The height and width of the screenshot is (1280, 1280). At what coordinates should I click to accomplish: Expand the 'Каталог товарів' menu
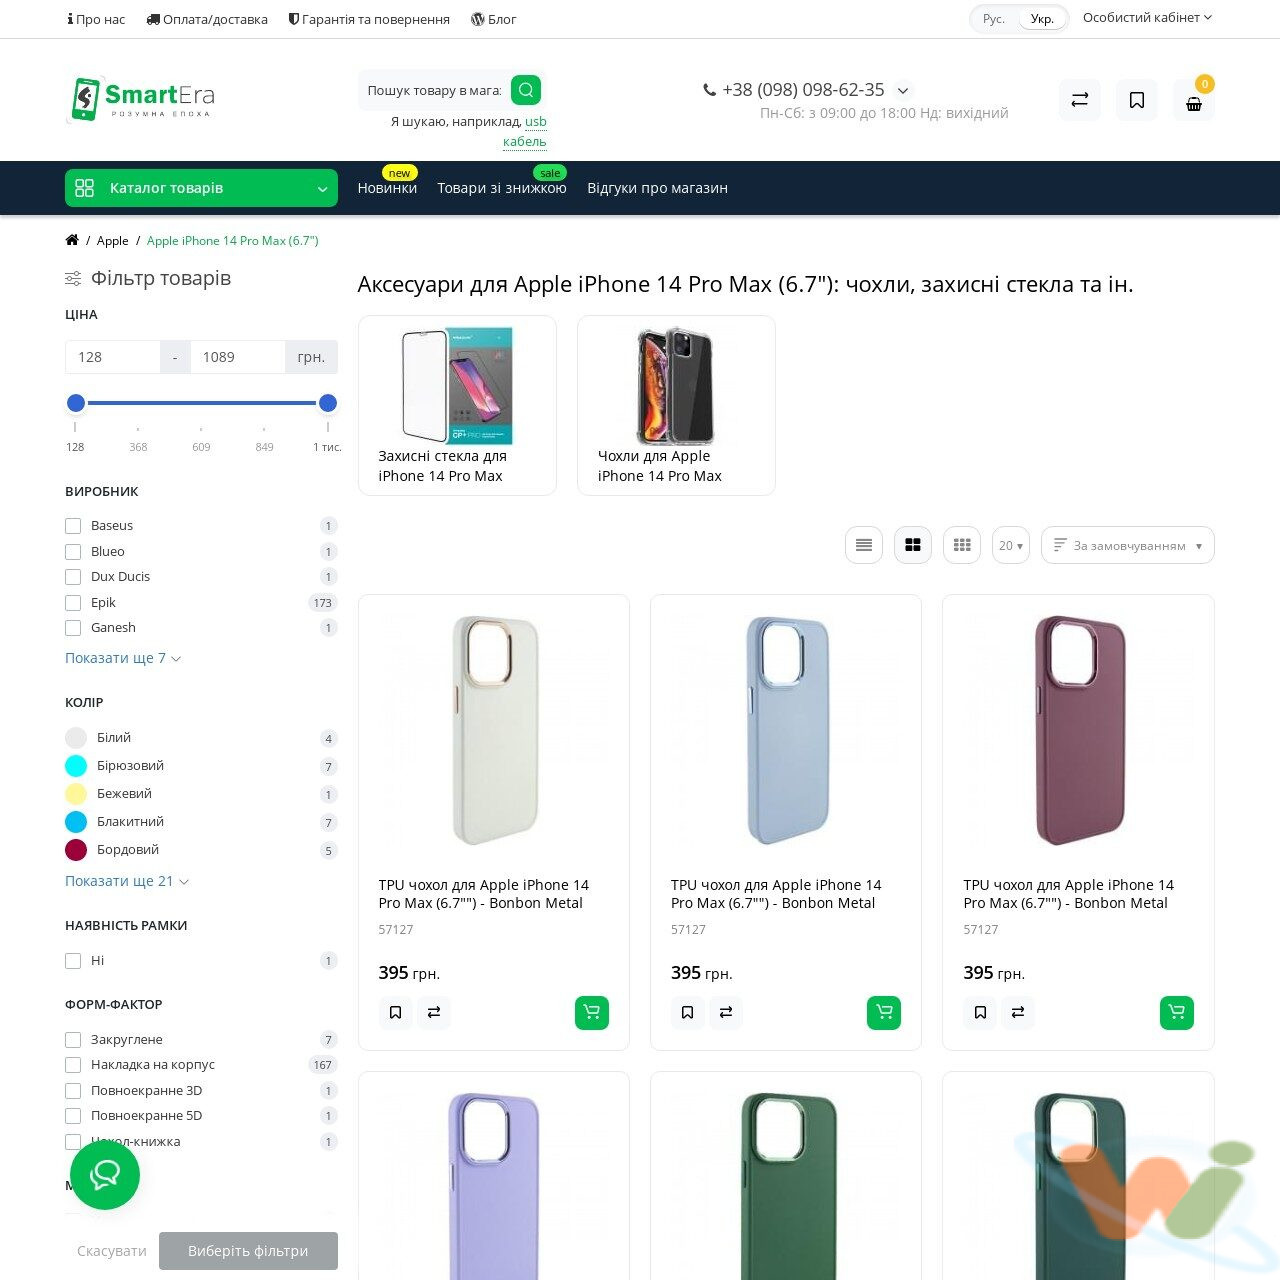[x=201, y=188]
